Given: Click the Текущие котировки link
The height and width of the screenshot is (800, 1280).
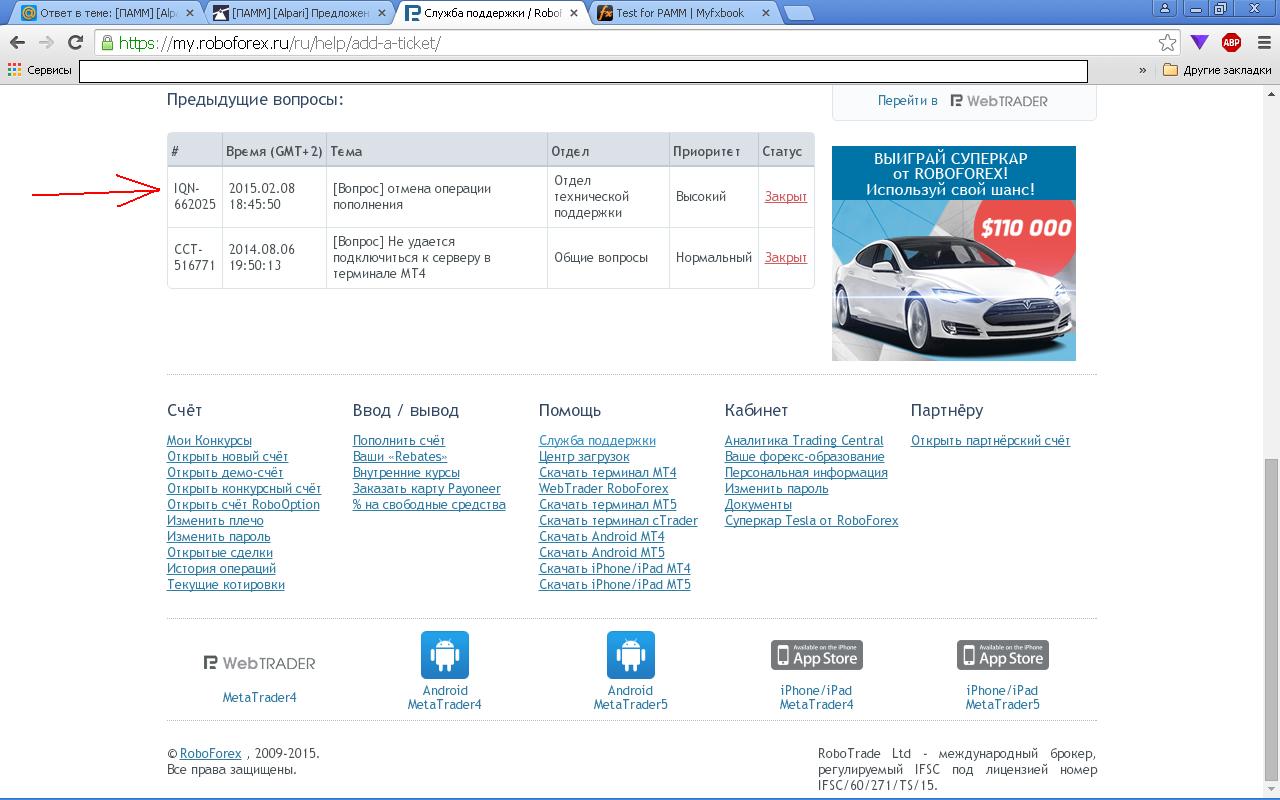Looking at the screenshot, I should (x=226, y=585).
